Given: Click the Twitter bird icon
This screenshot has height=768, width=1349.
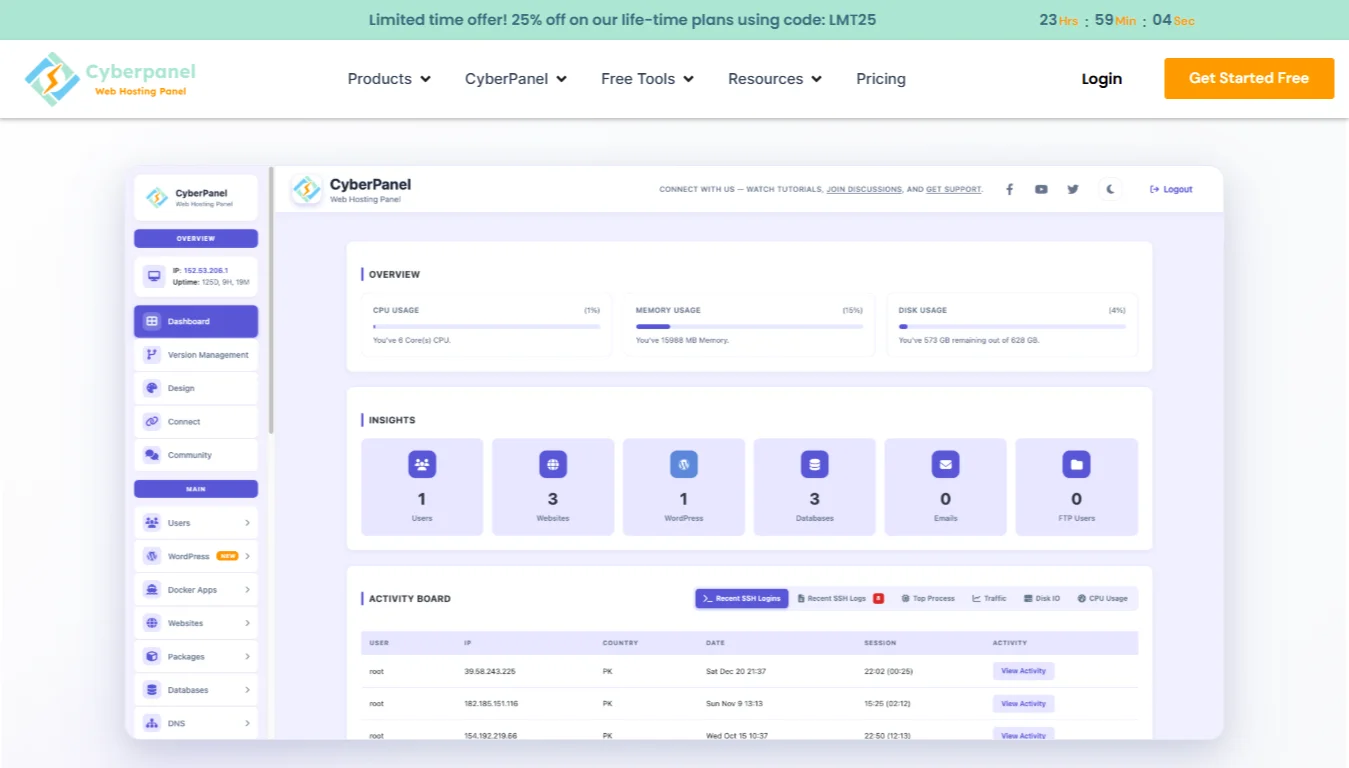Looking at the screenshot, I should click(1073, 189).
